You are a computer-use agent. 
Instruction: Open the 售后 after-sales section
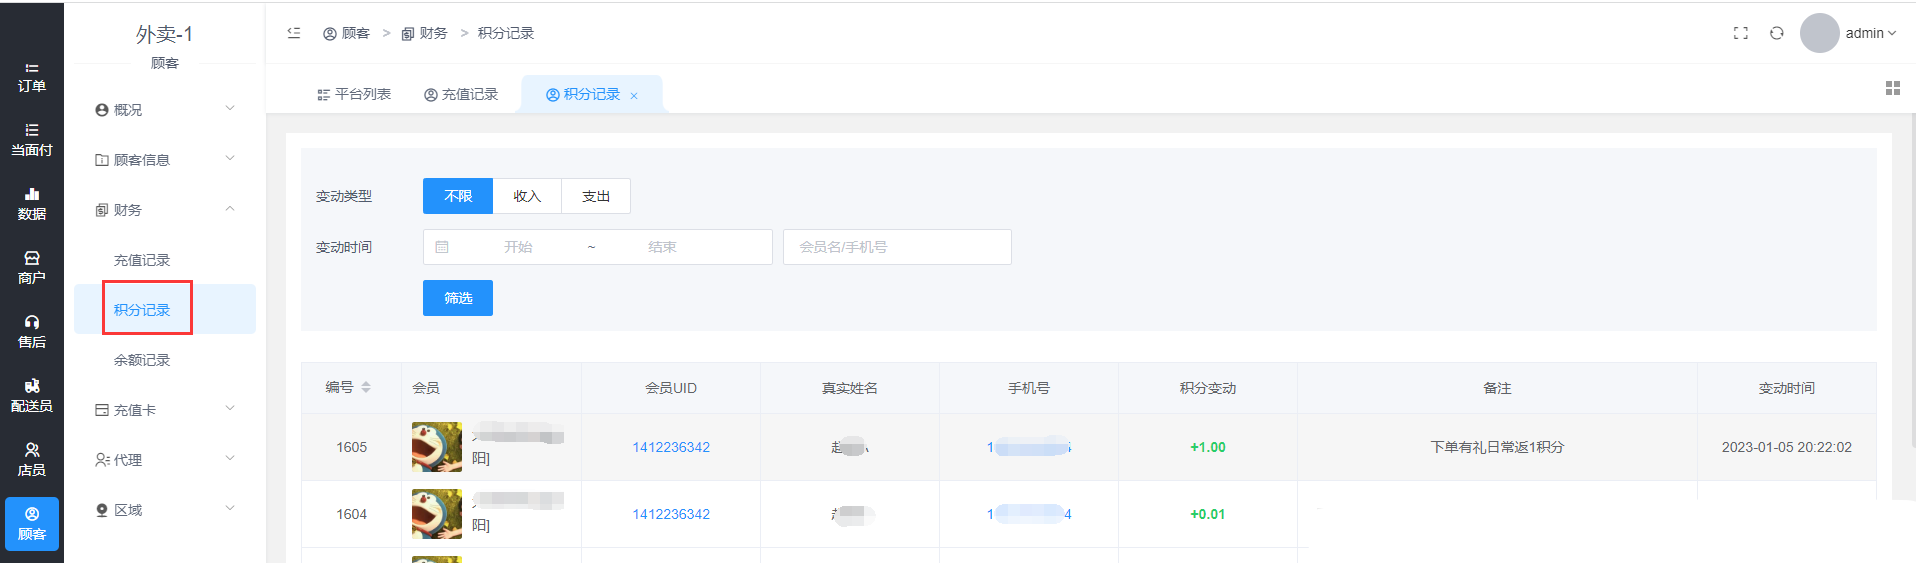coord(31,332)
